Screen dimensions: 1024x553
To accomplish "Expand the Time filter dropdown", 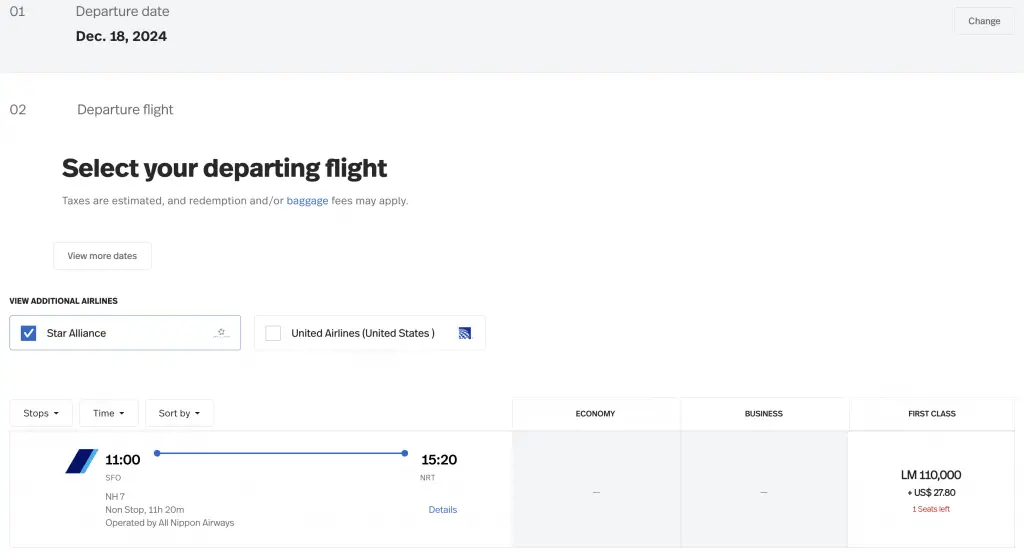I will 108,413.
